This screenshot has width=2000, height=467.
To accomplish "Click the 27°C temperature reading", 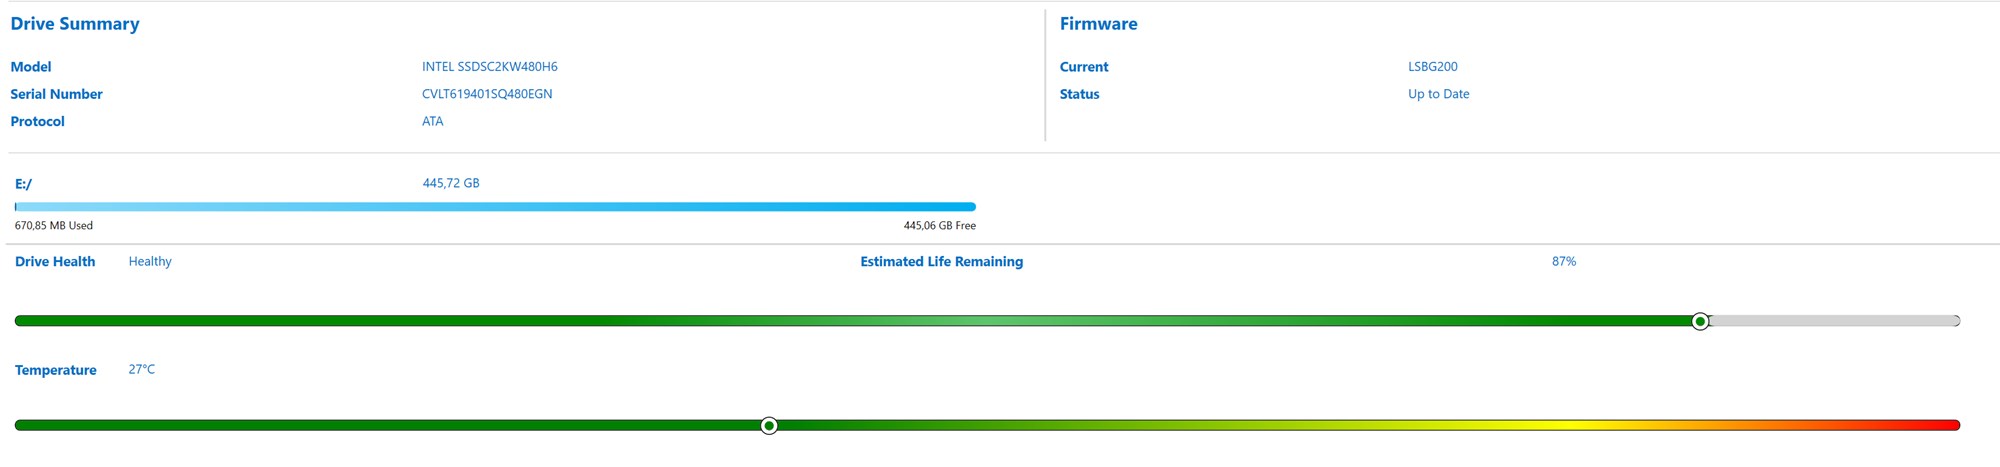I will (x=142, y=369).
